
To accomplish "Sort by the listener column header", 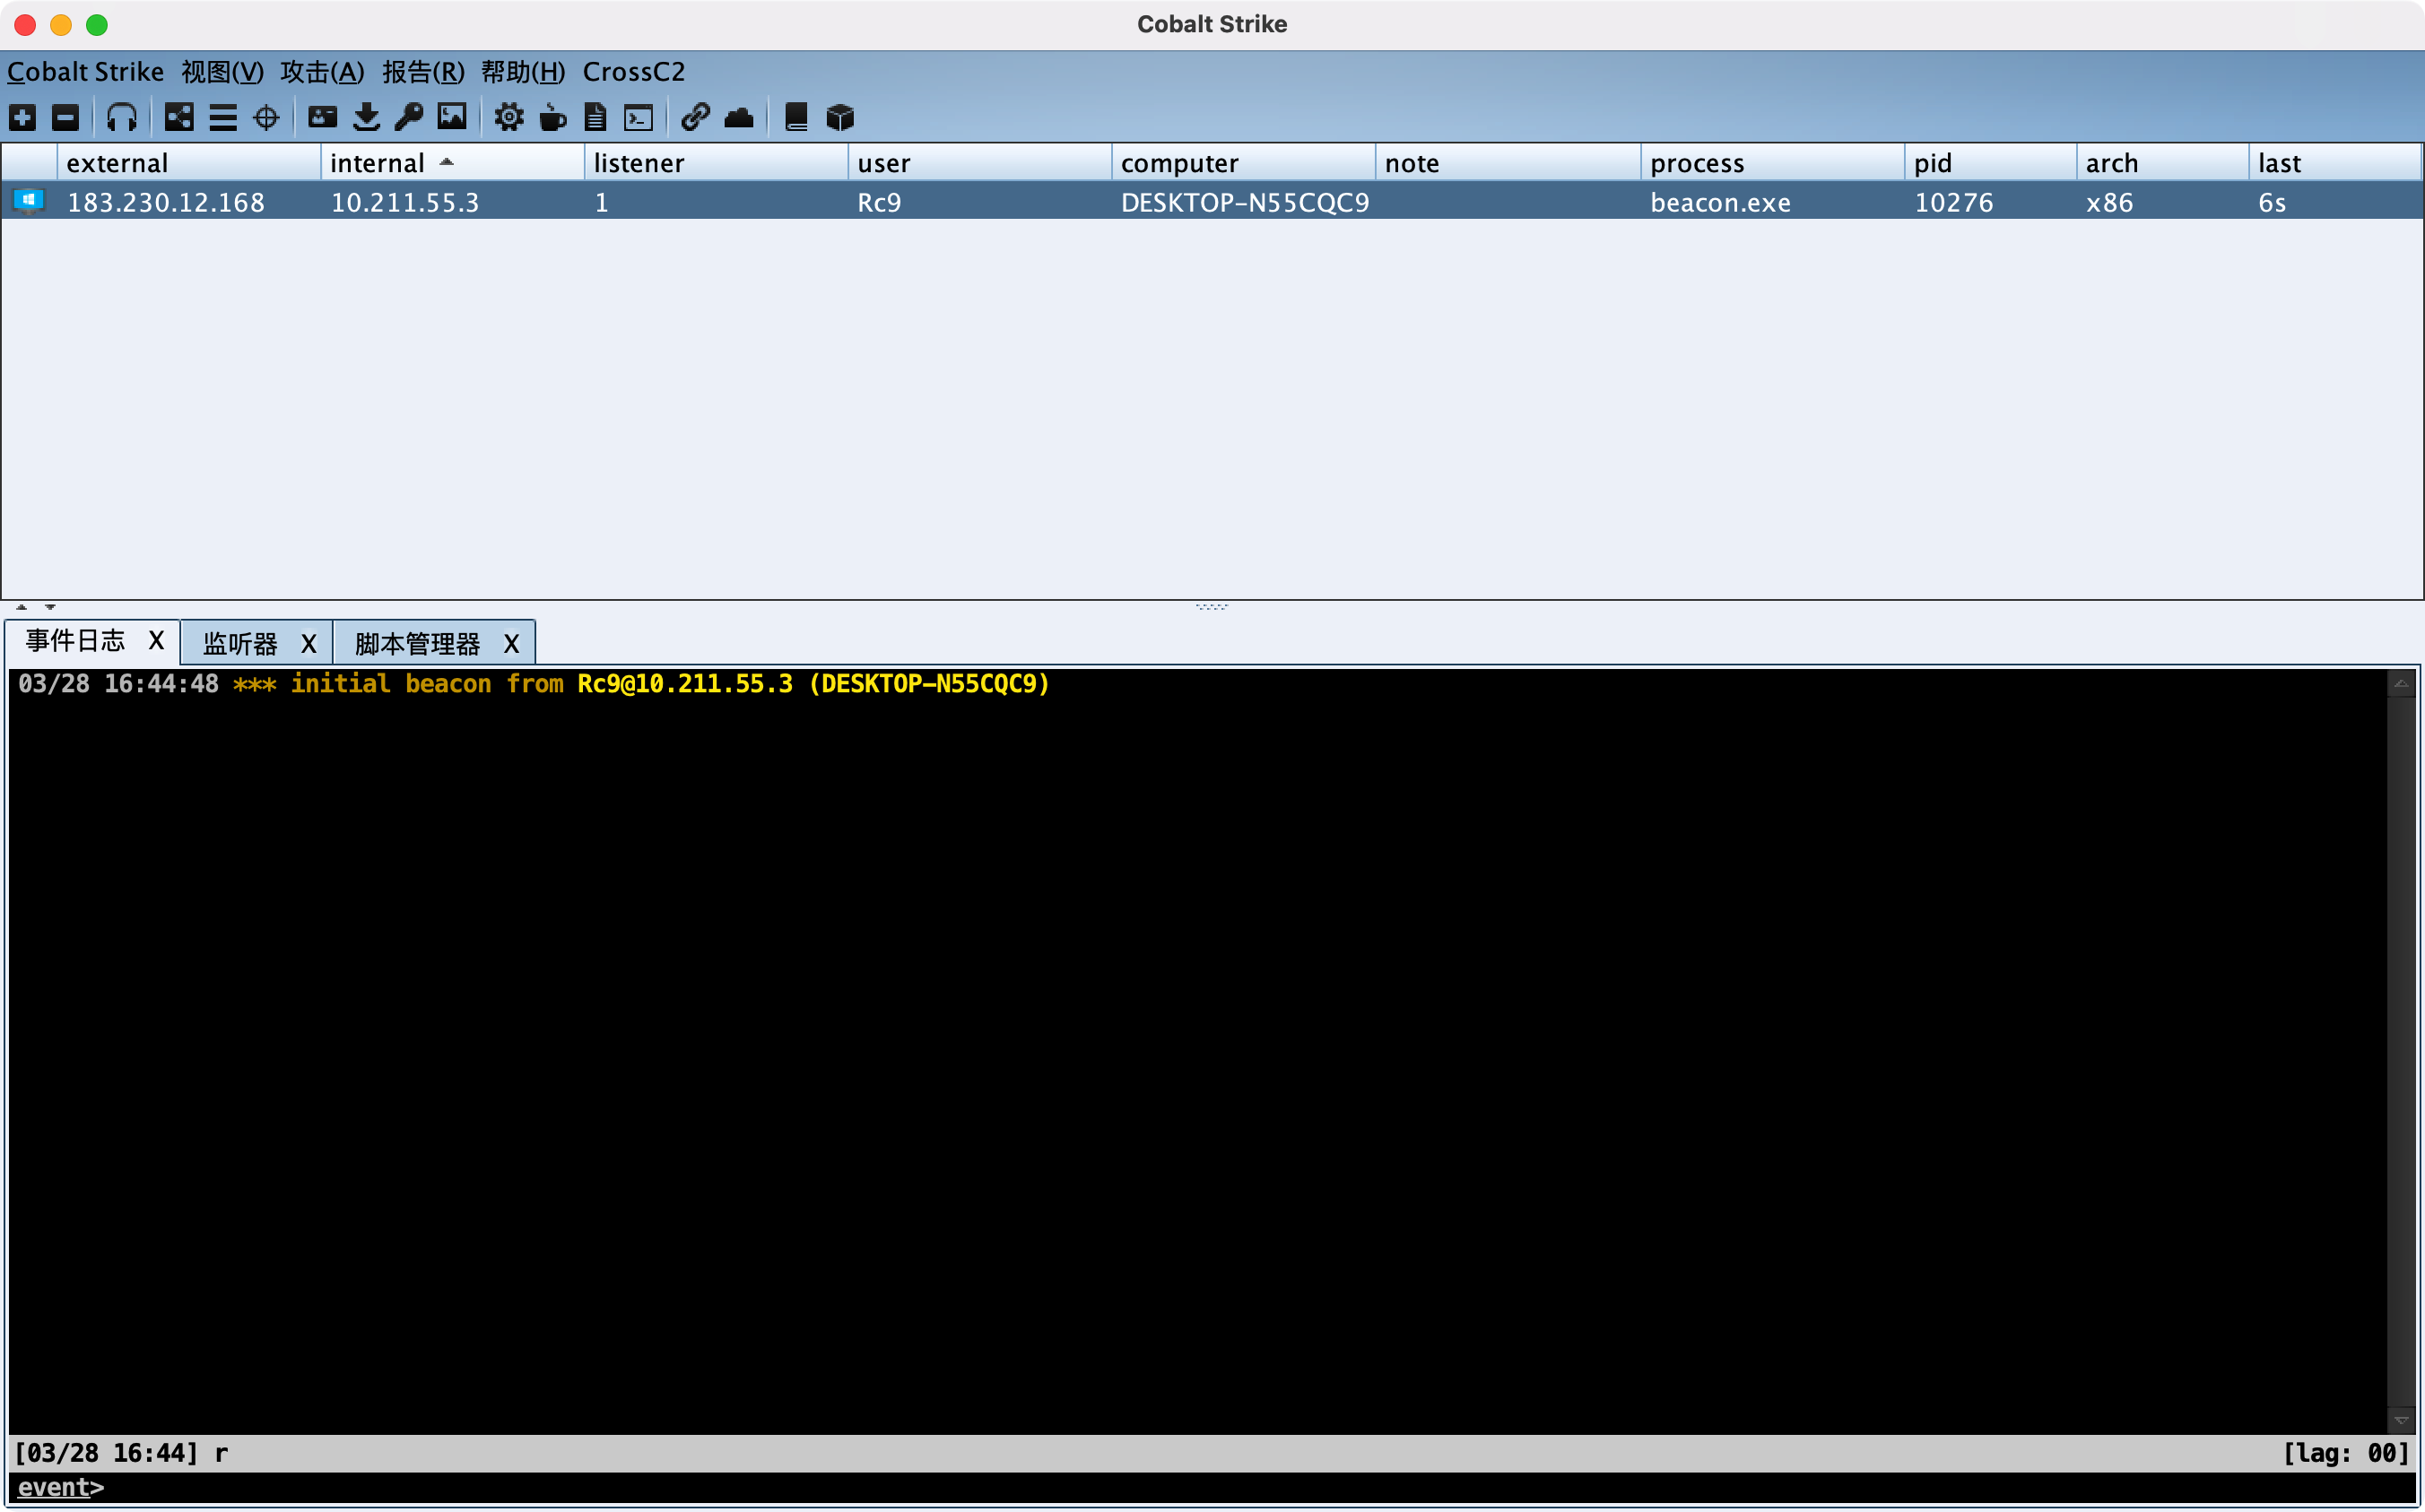I will pos(717,162).
